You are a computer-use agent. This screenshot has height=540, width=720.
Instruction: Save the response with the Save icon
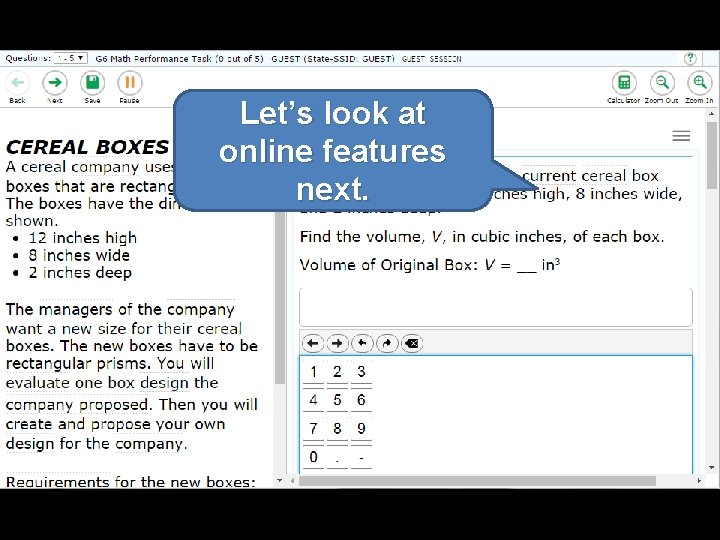[92, 83]
